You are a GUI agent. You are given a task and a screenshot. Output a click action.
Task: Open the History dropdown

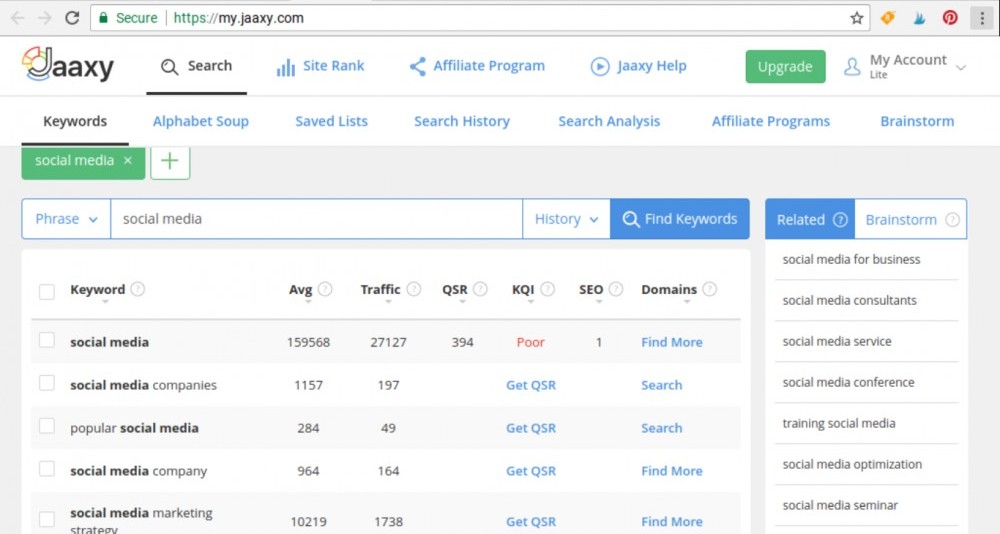566,219
